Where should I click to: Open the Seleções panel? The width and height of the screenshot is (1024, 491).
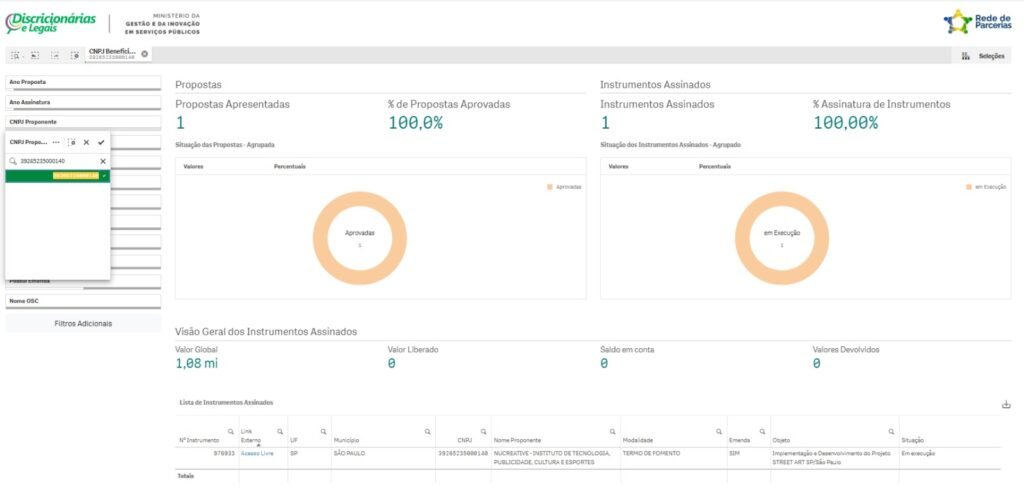(985, 56)
